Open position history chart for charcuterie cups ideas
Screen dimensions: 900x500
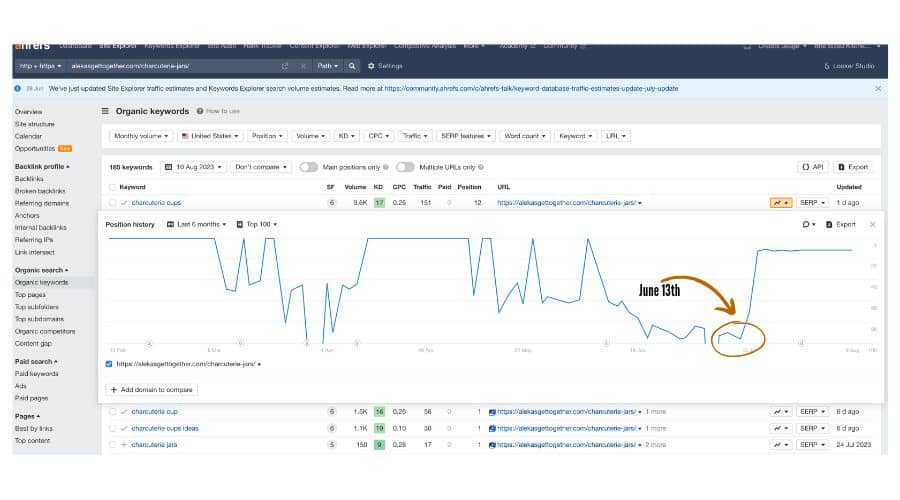781,428
